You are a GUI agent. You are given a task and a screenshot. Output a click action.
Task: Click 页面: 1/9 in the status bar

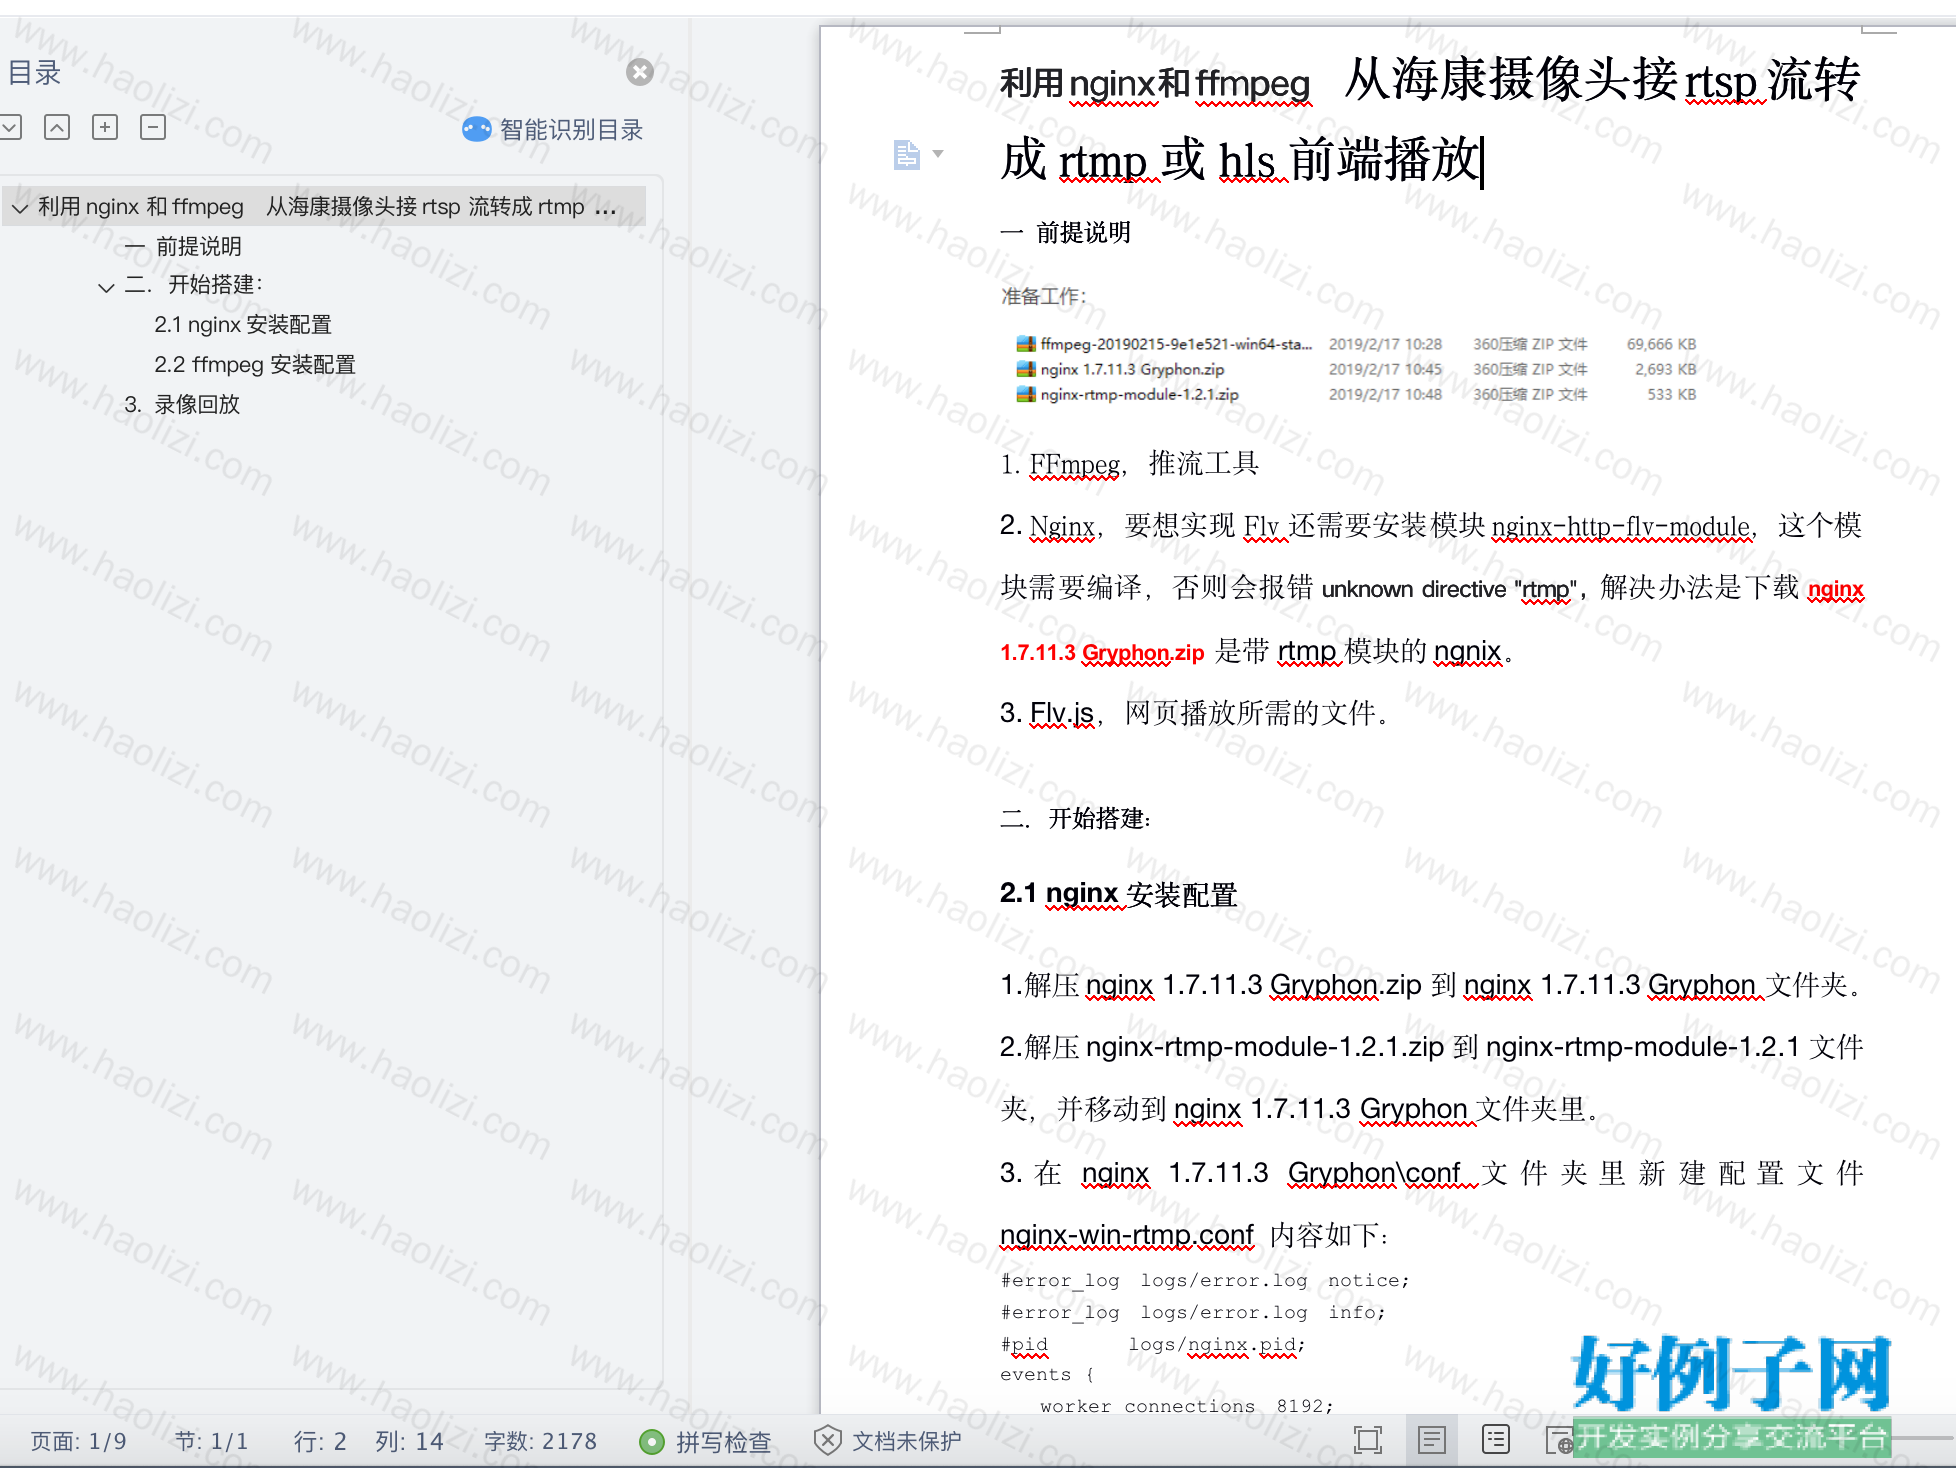pyautogui.click(x=79, y=1441)
